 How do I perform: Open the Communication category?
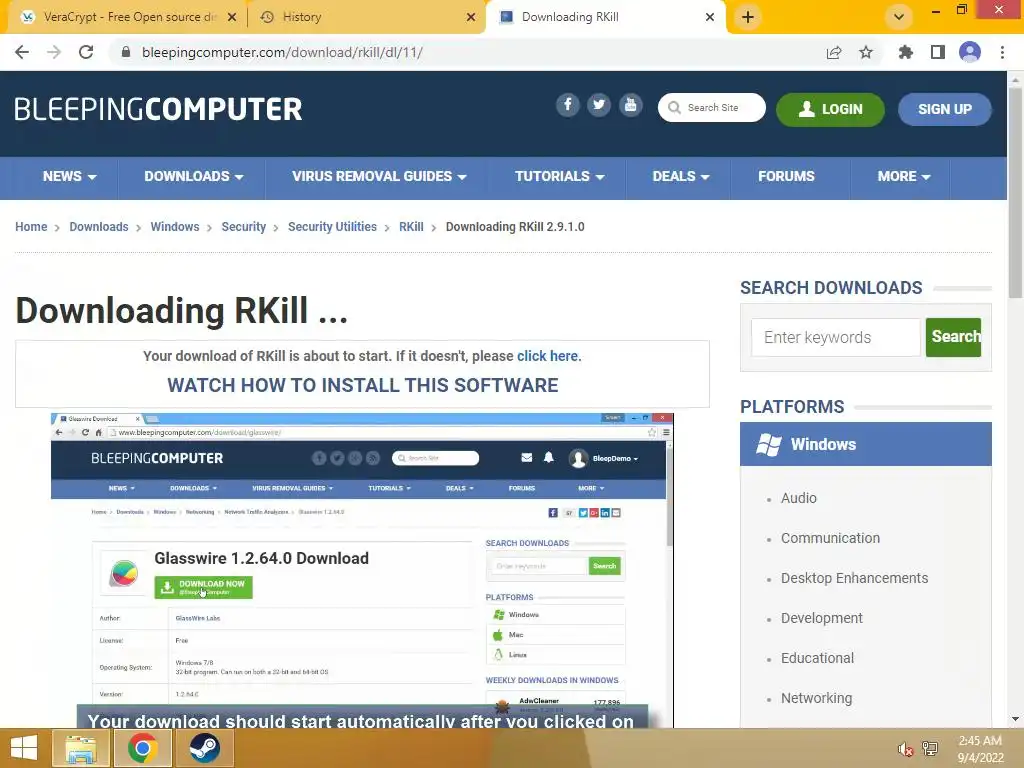click(x=830, y=538)
